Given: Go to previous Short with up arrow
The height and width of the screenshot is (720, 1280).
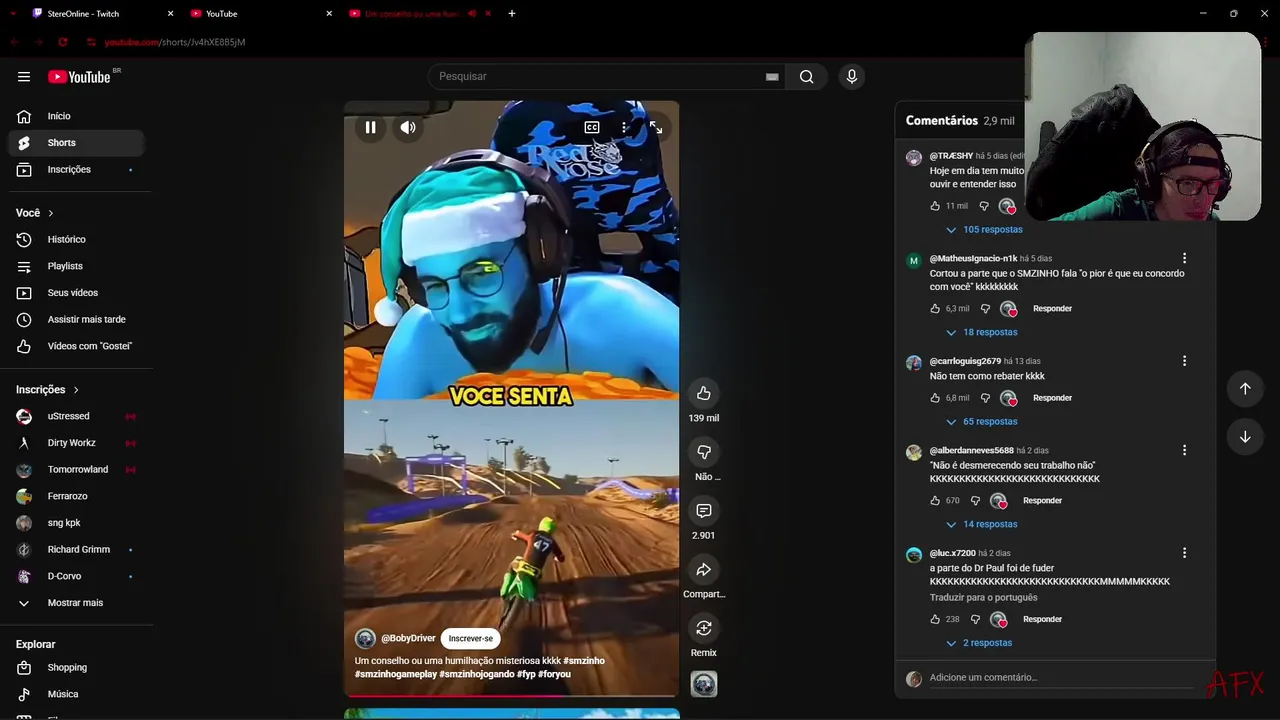Looking at the screenshot, I should [1245, 388].
